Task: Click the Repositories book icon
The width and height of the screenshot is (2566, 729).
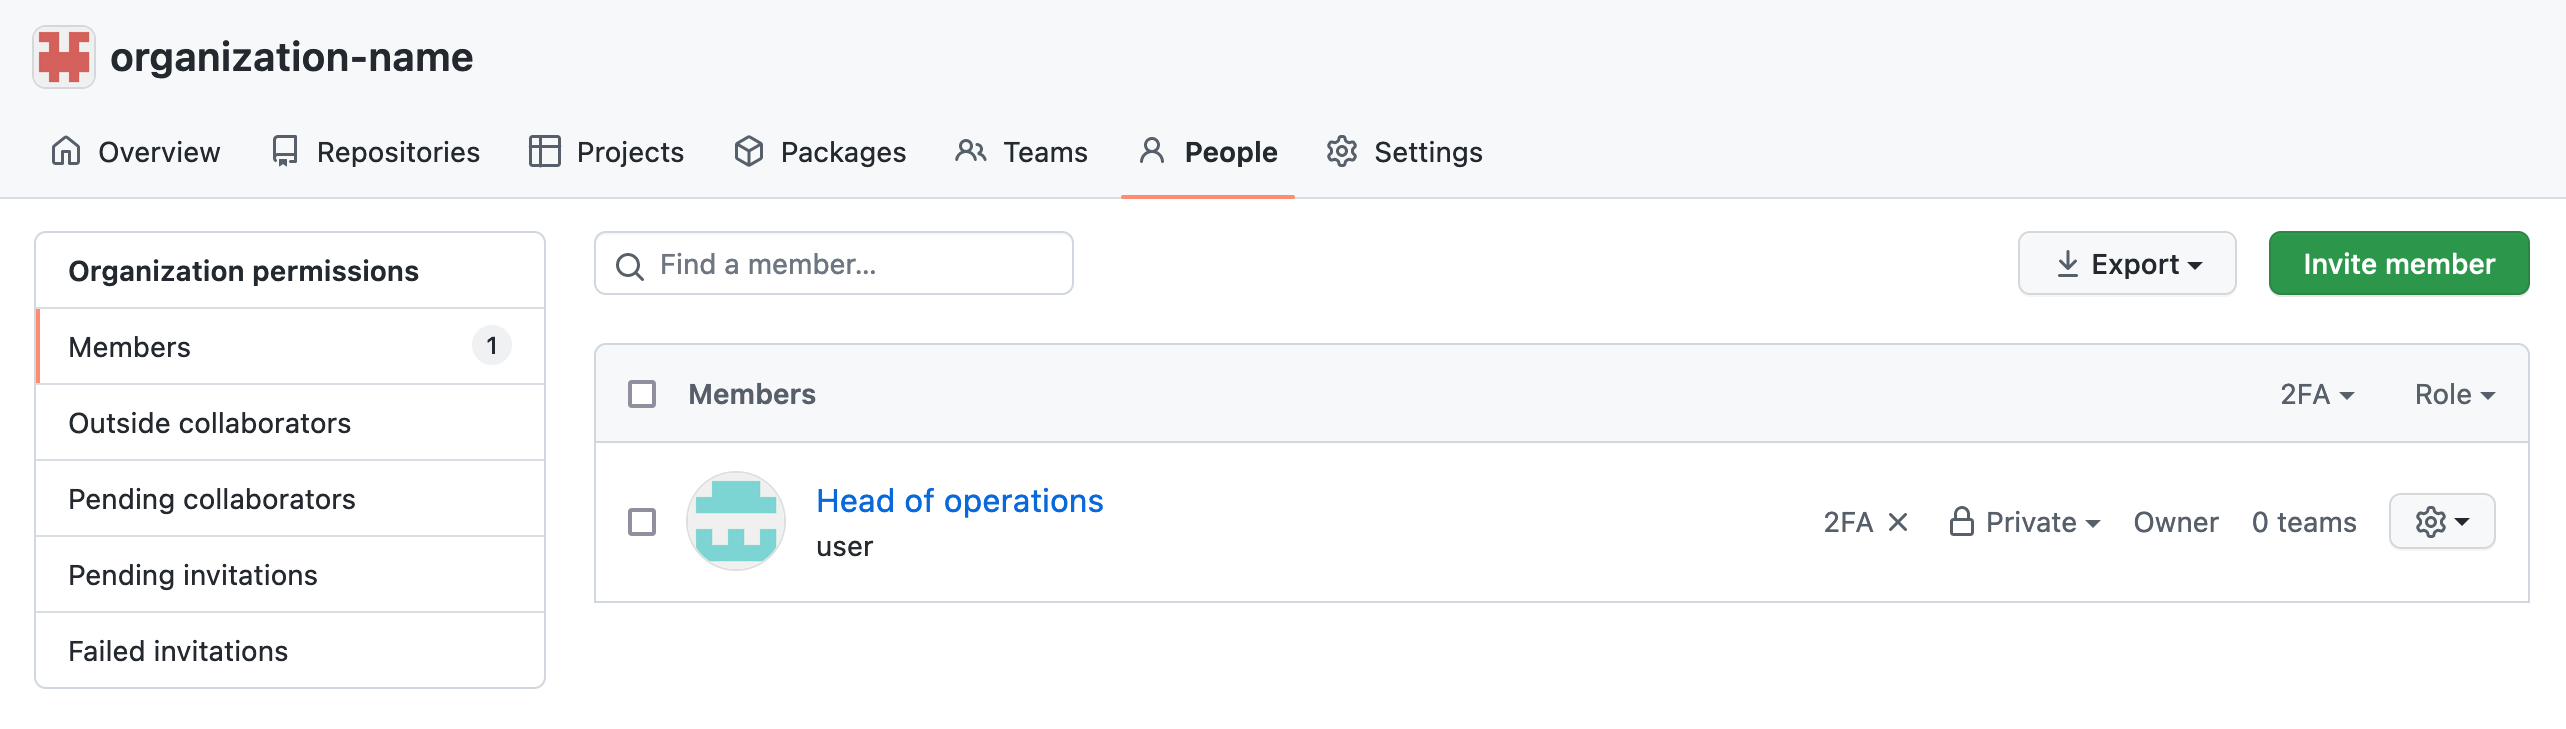Action: coord(285,151)
